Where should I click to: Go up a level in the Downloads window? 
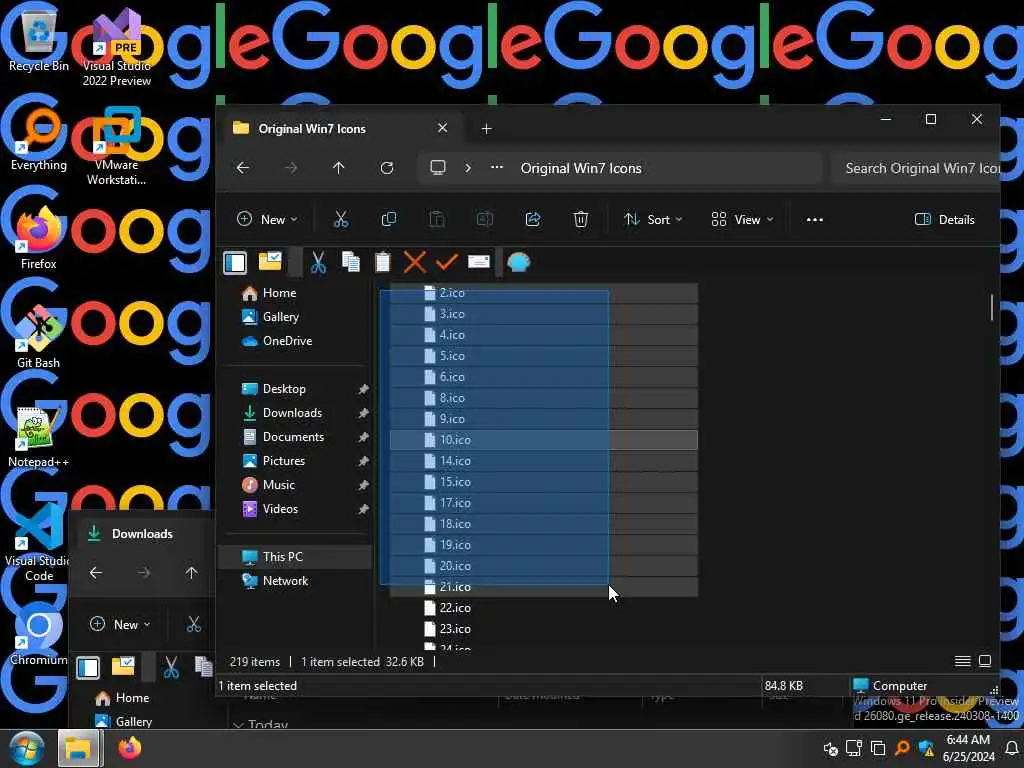click(x=191, y=573)
